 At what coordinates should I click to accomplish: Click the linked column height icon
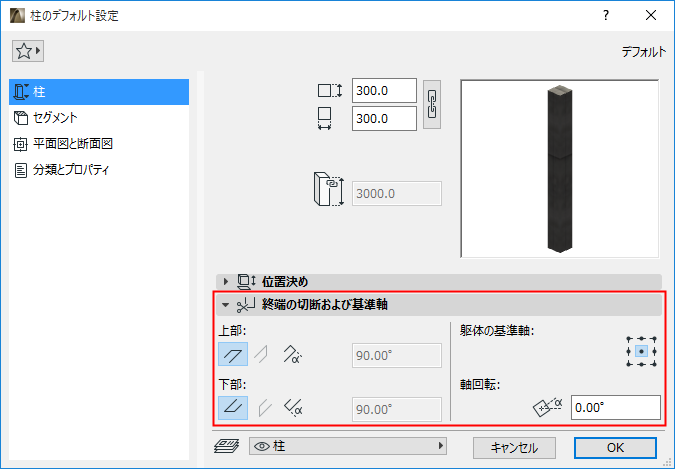(329, 189)
